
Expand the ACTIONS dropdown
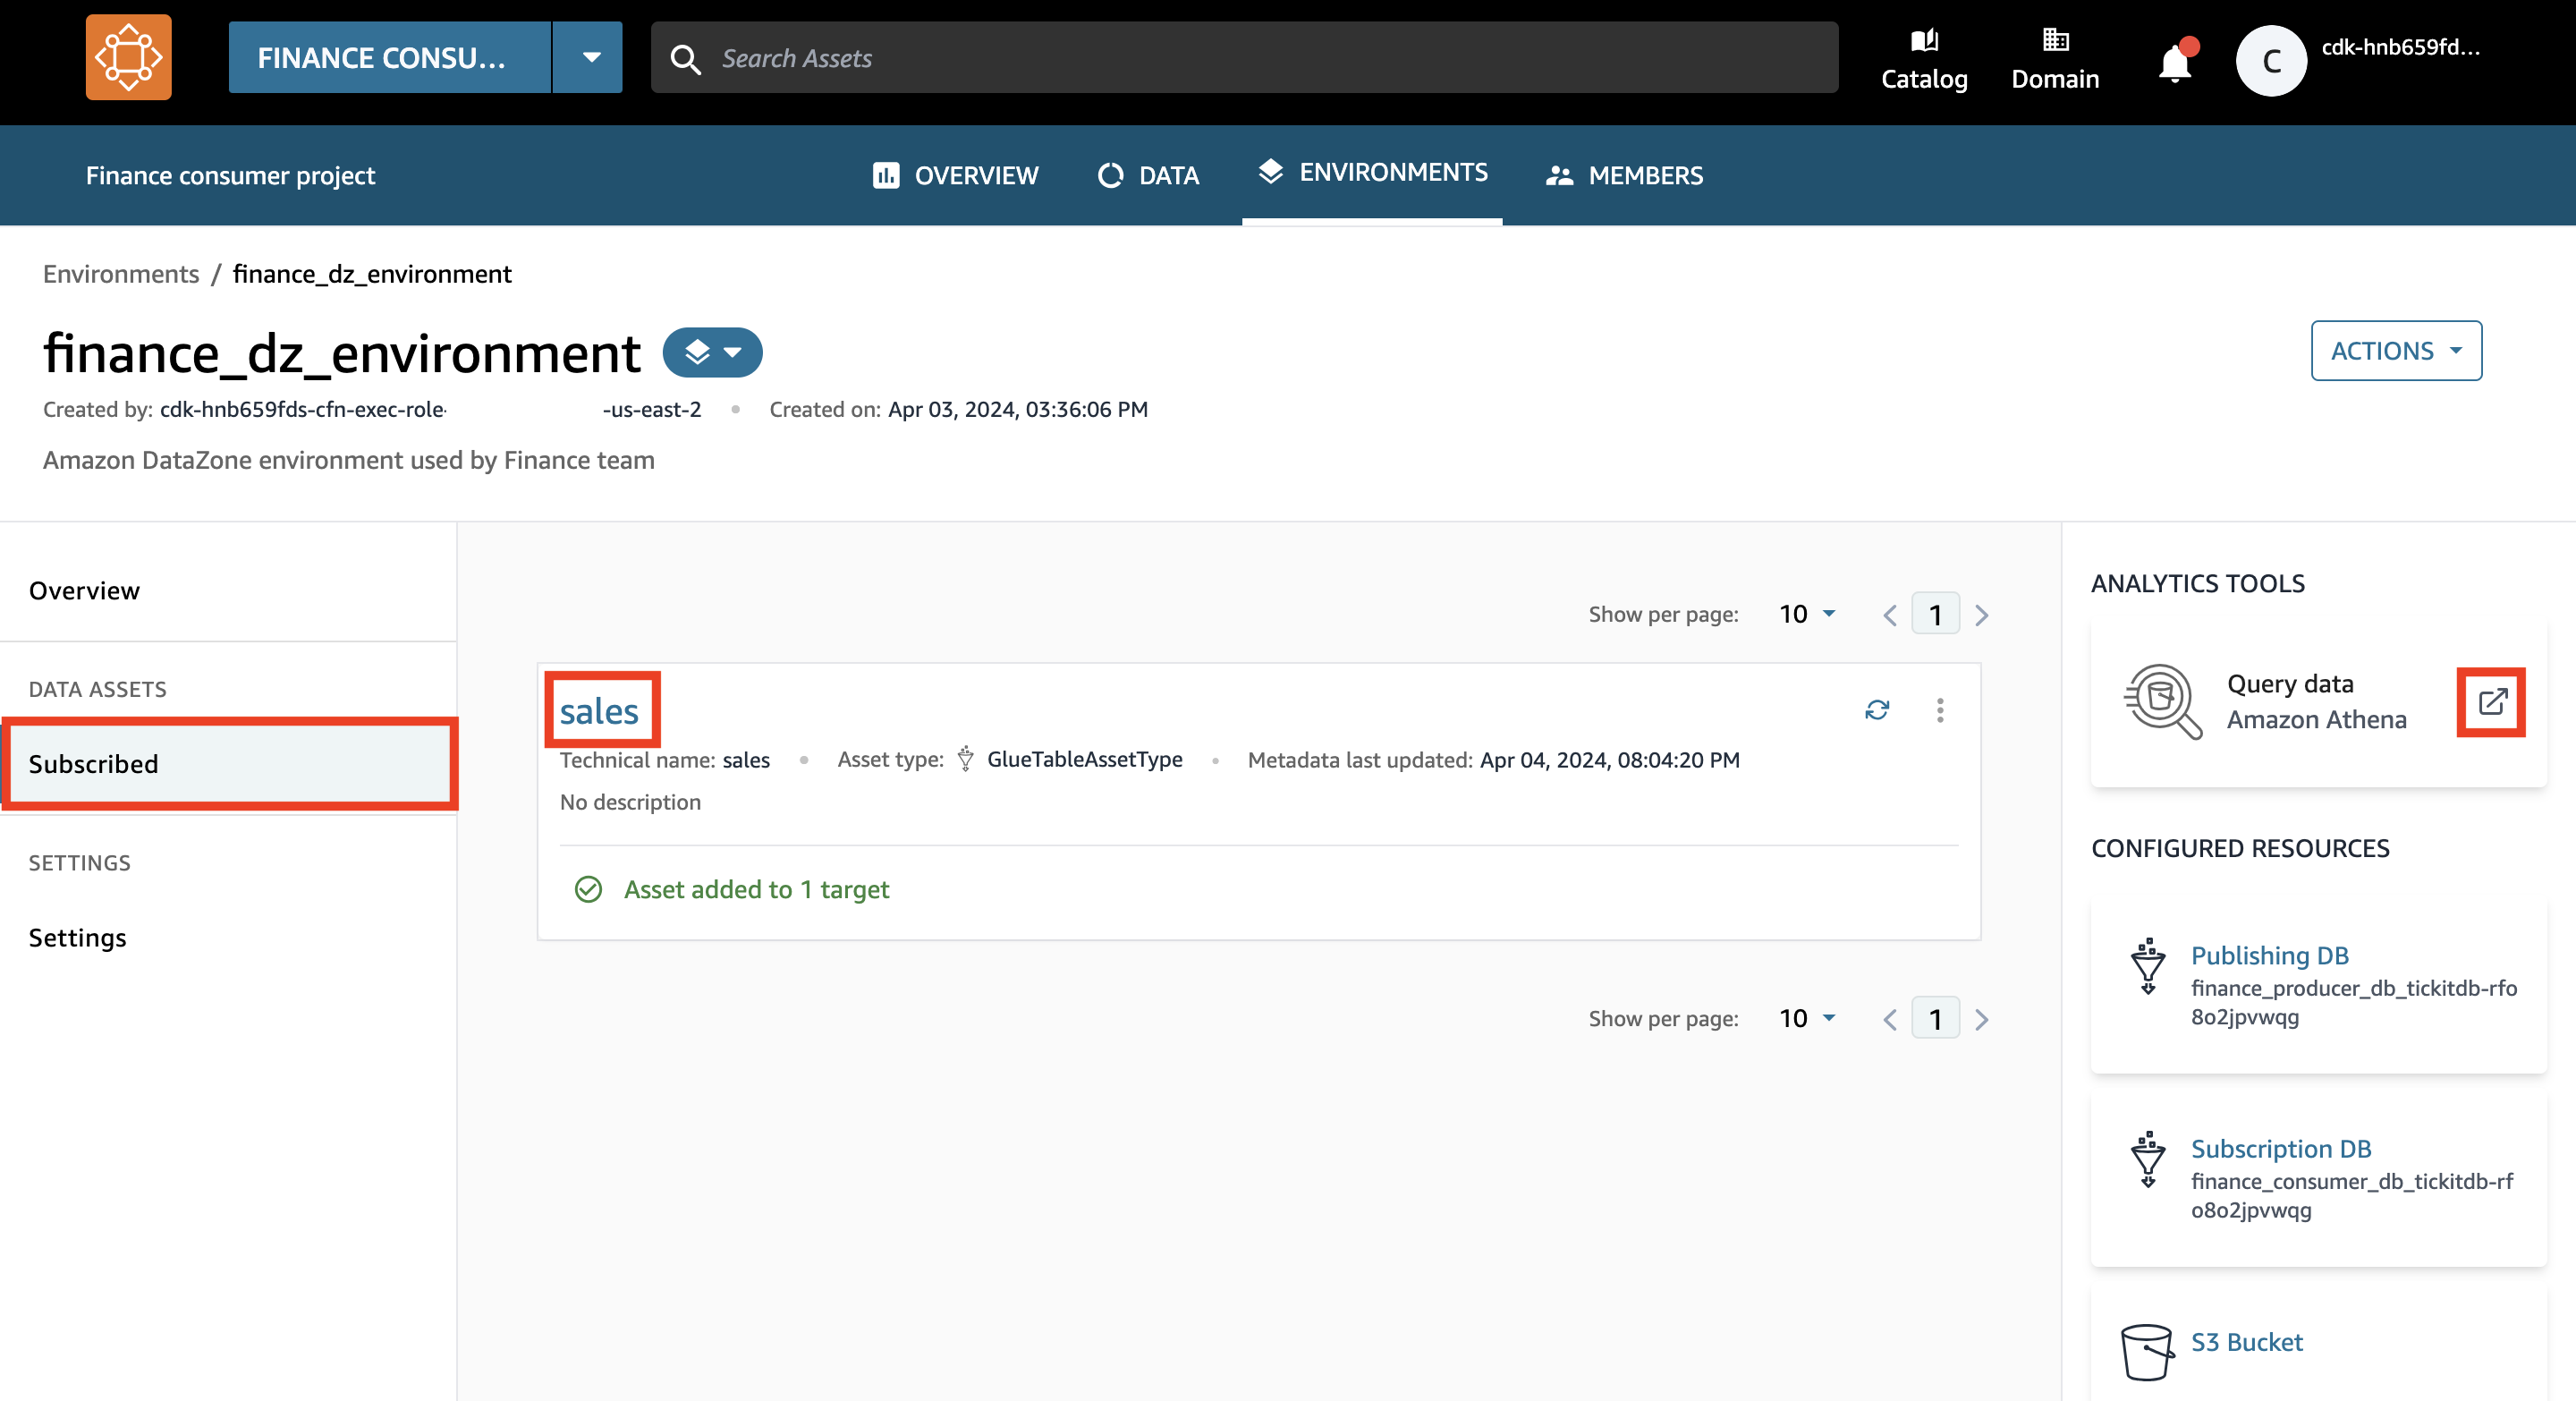tap(2396, 351)
